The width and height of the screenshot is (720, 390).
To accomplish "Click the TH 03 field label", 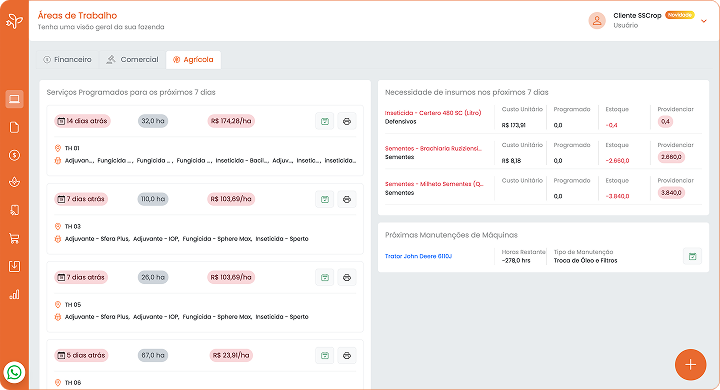I will [x=73, y=226].
